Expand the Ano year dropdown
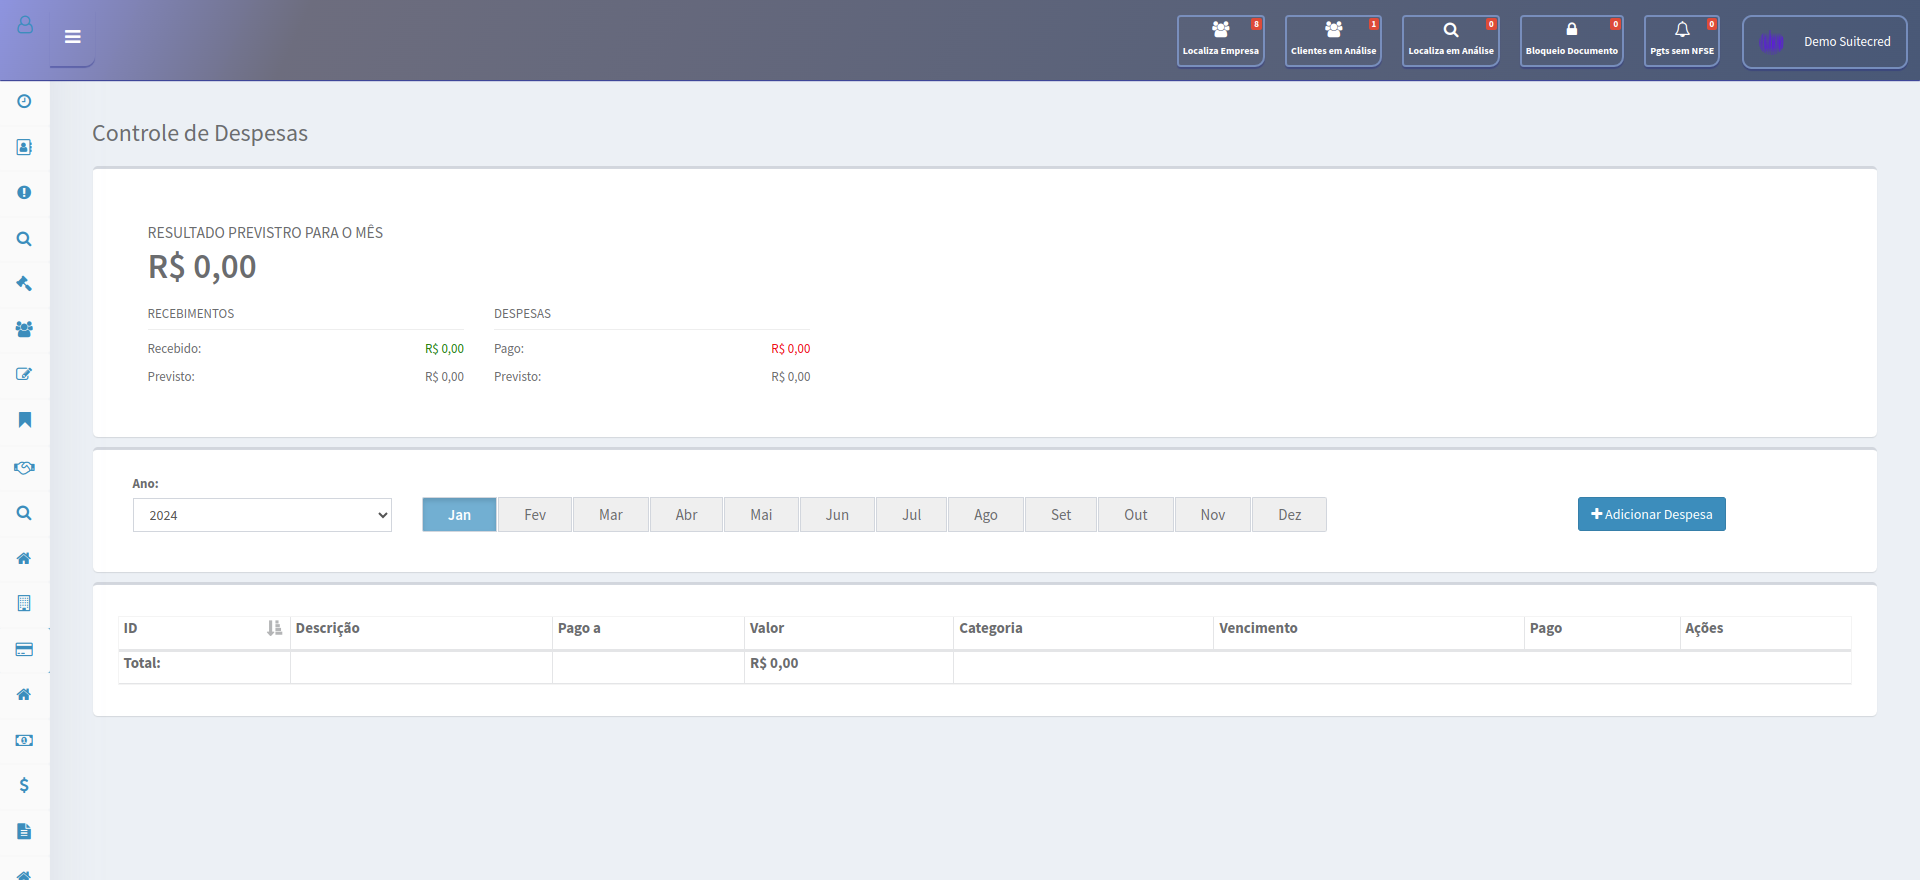The height and width of the screenshot is (880, 1920). tap(262, 515)
